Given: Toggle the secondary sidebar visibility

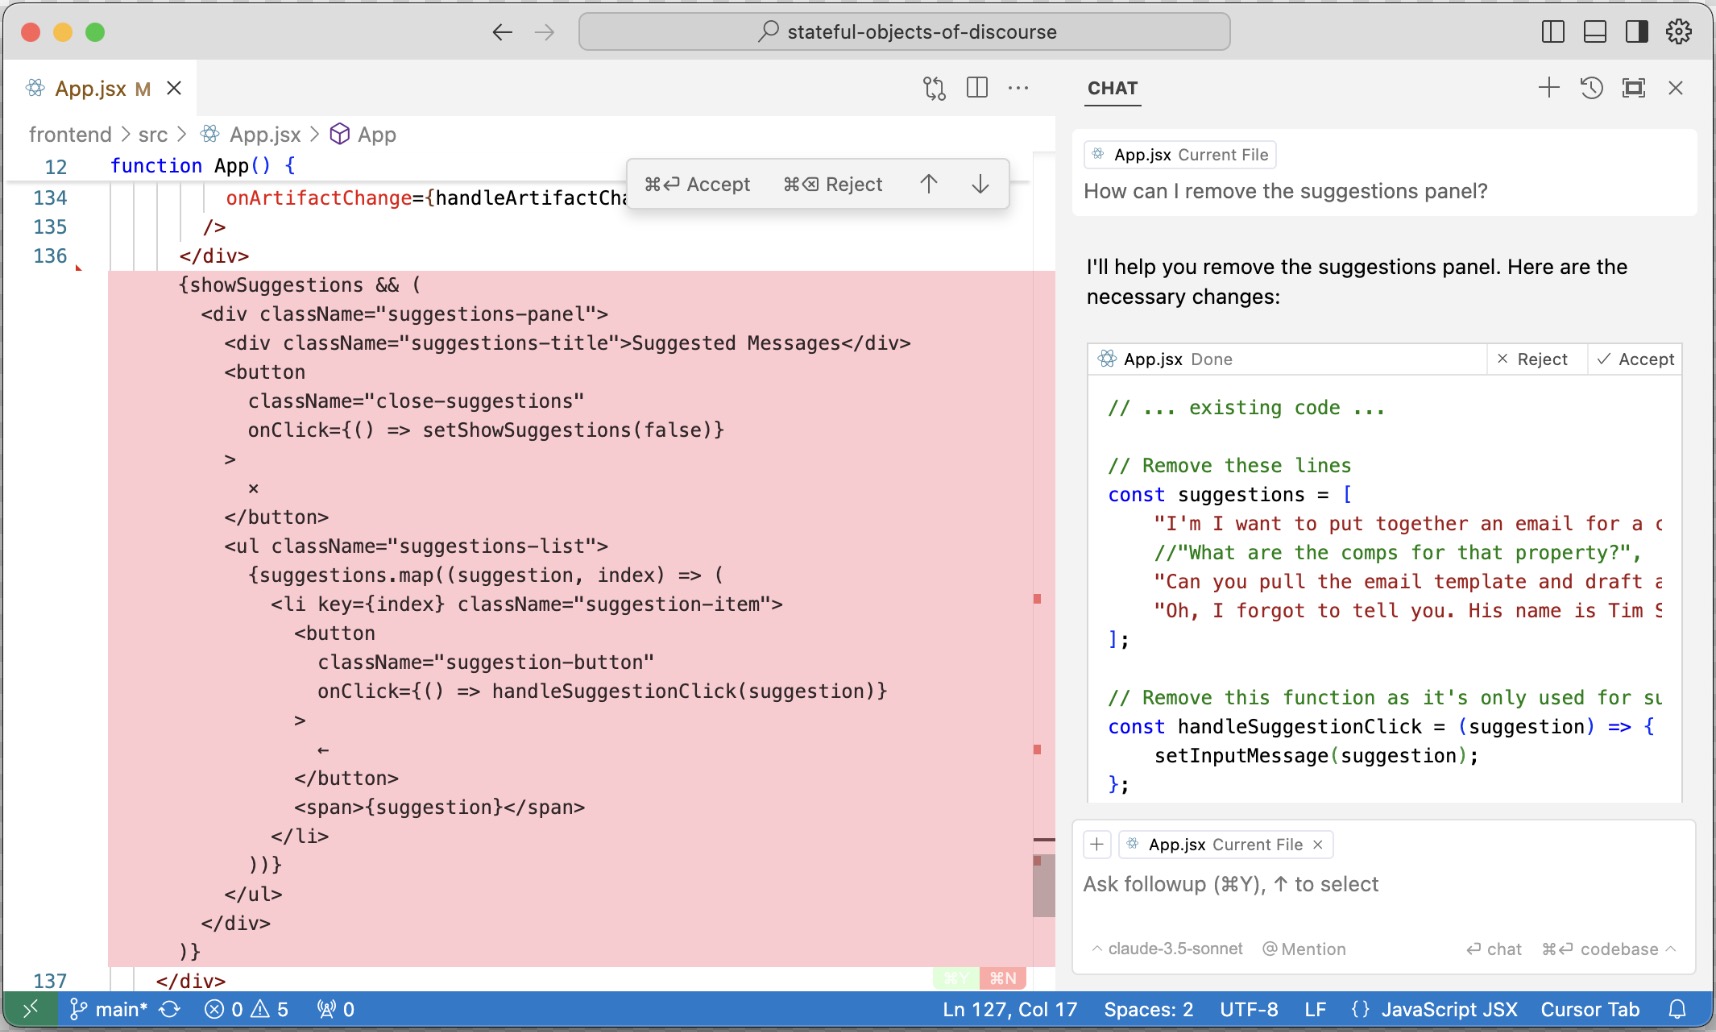Looking at the screenshot, I should (1637, 31).
